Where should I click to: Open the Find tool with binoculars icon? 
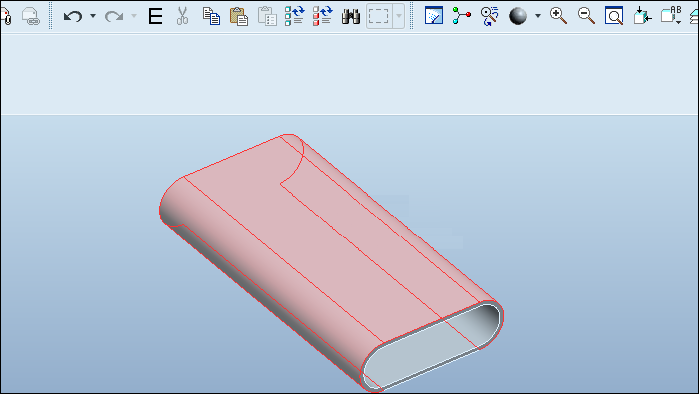(x=351, y=16)
